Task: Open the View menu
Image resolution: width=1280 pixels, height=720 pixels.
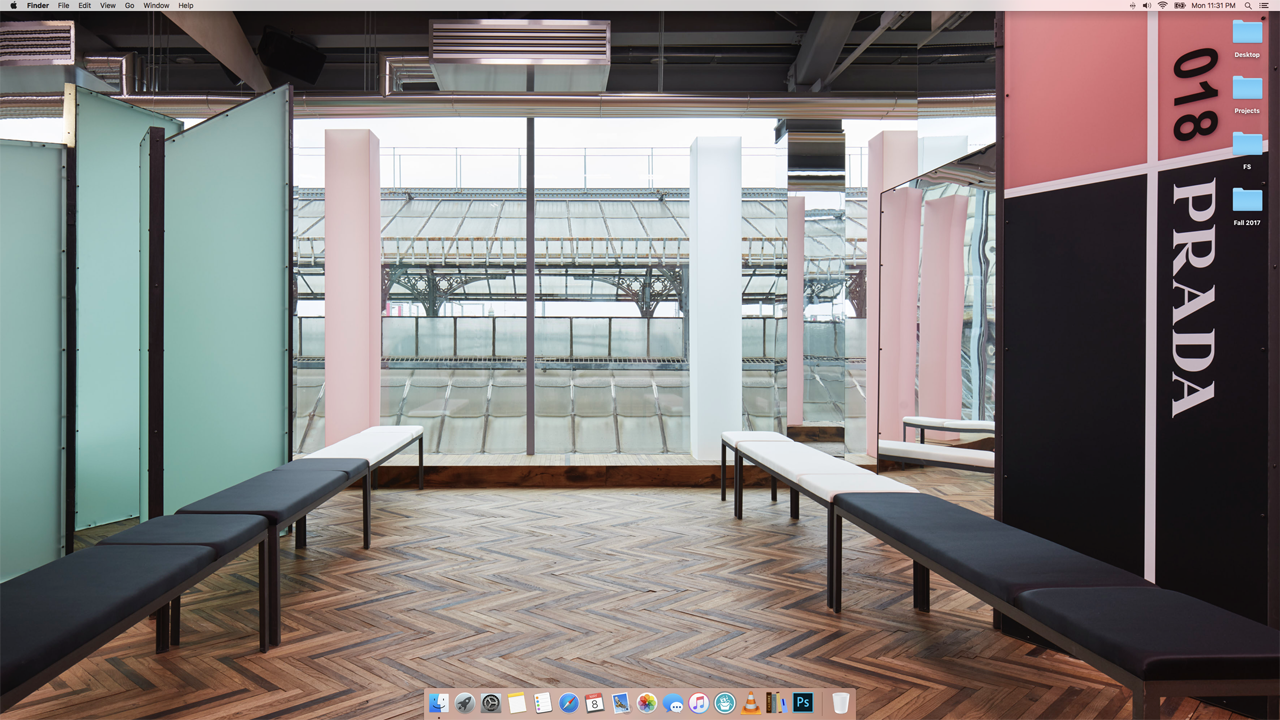Action: [x=107, y=5]
